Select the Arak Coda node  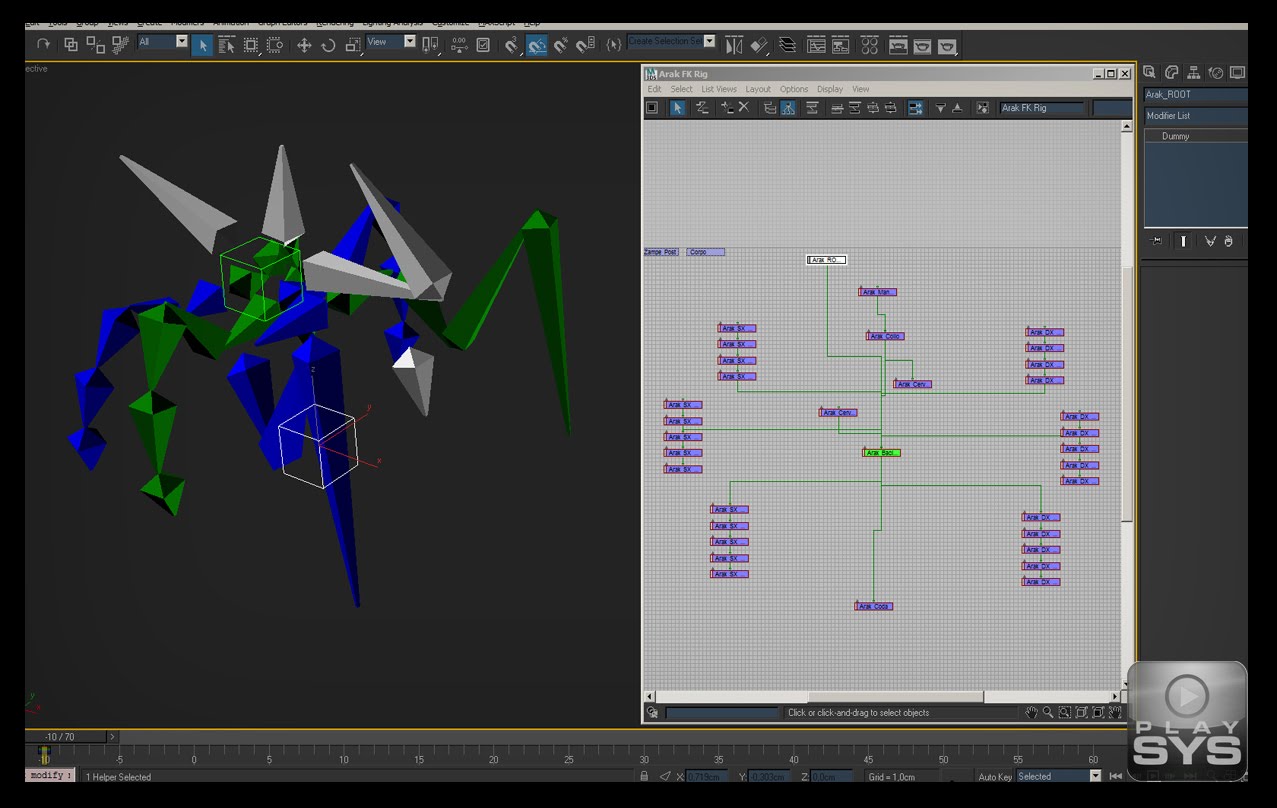pos(874,606)
